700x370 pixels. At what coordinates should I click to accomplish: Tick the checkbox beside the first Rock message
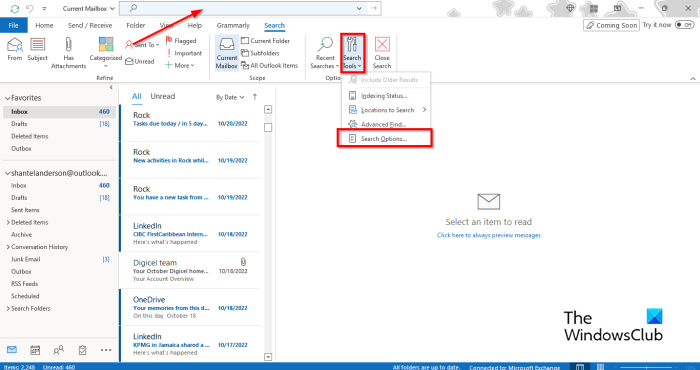tap(268, 128)
